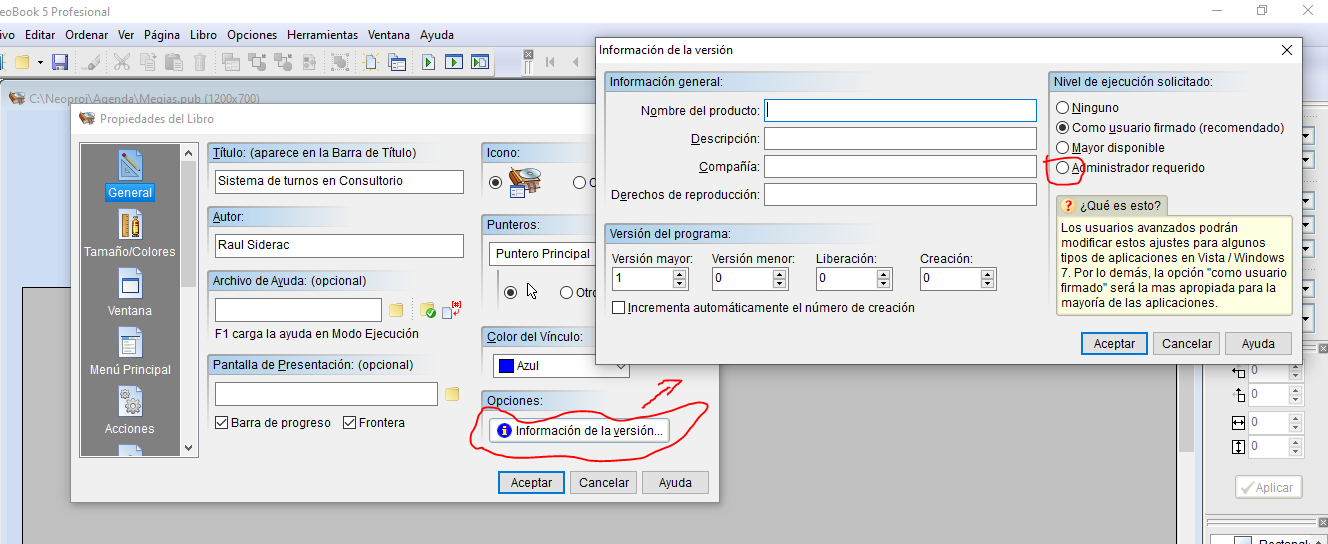1328x544 pixels.
Task: Click Información de la versión button
Action: click(580, 431)
